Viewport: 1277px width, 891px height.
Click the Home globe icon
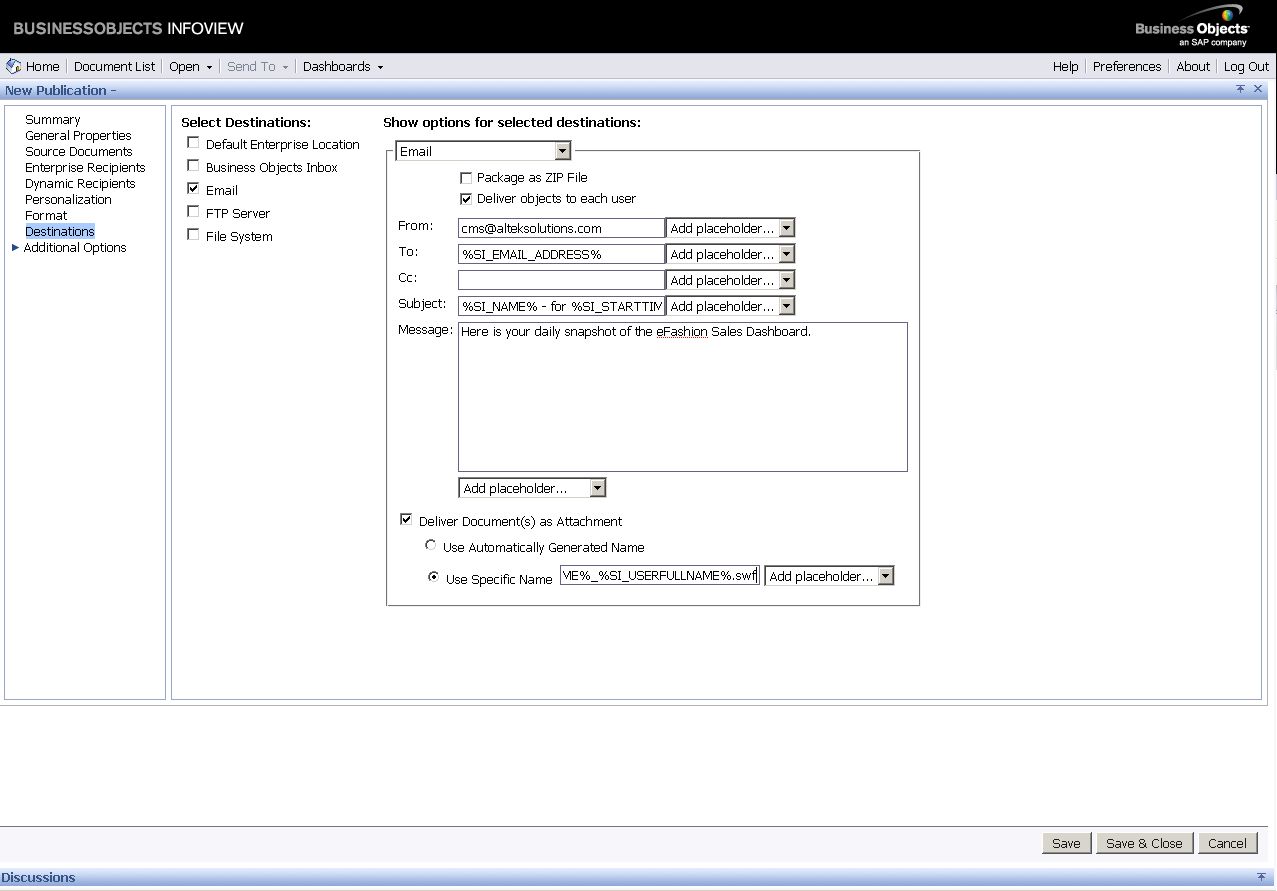13,66
